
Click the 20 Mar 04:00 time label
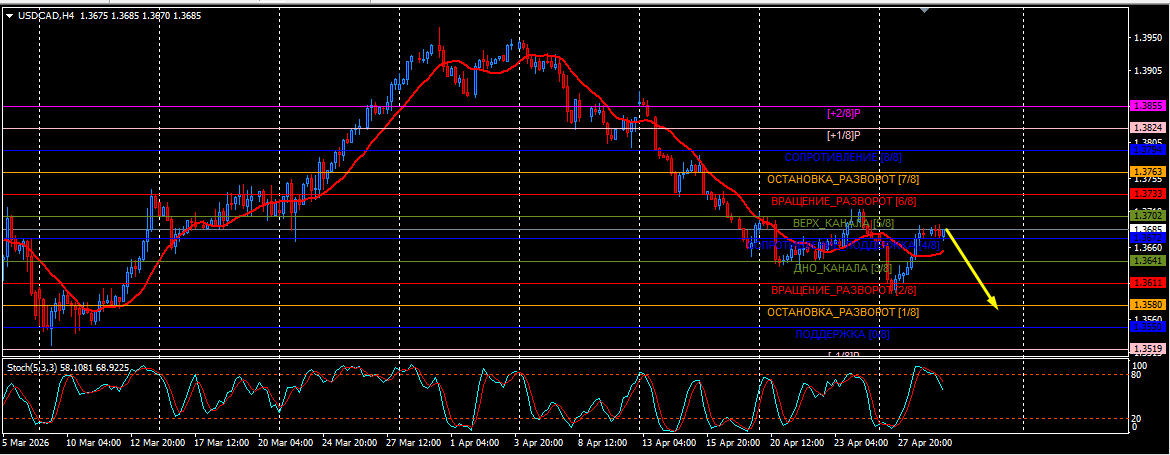tap(287, 442)
